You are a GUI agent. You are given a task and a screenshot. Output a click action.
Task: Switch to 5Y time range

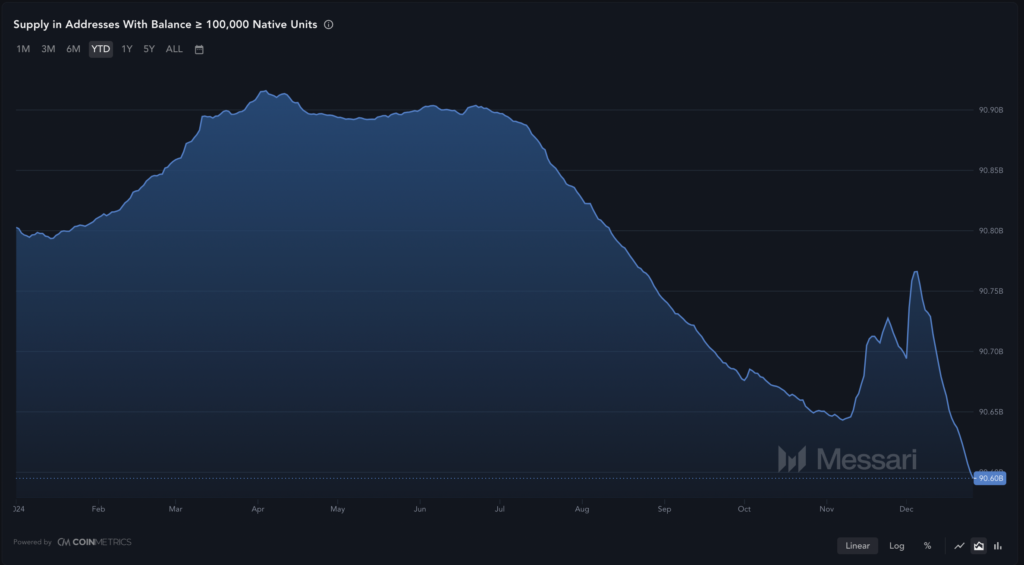point(149,49)
